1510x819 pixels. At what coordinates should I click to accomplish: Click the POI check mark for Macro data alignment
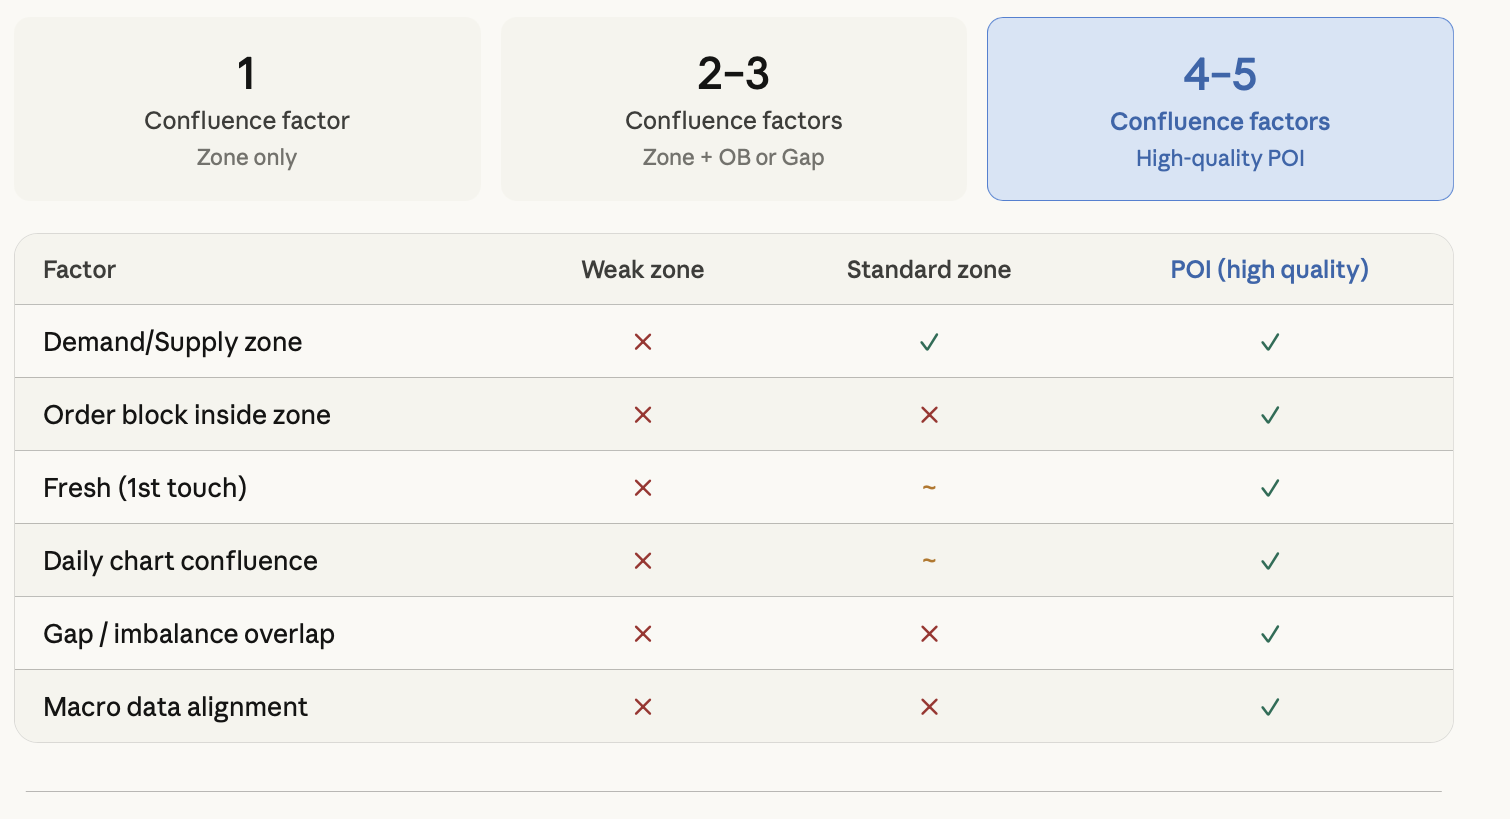tap(1270, 707)
